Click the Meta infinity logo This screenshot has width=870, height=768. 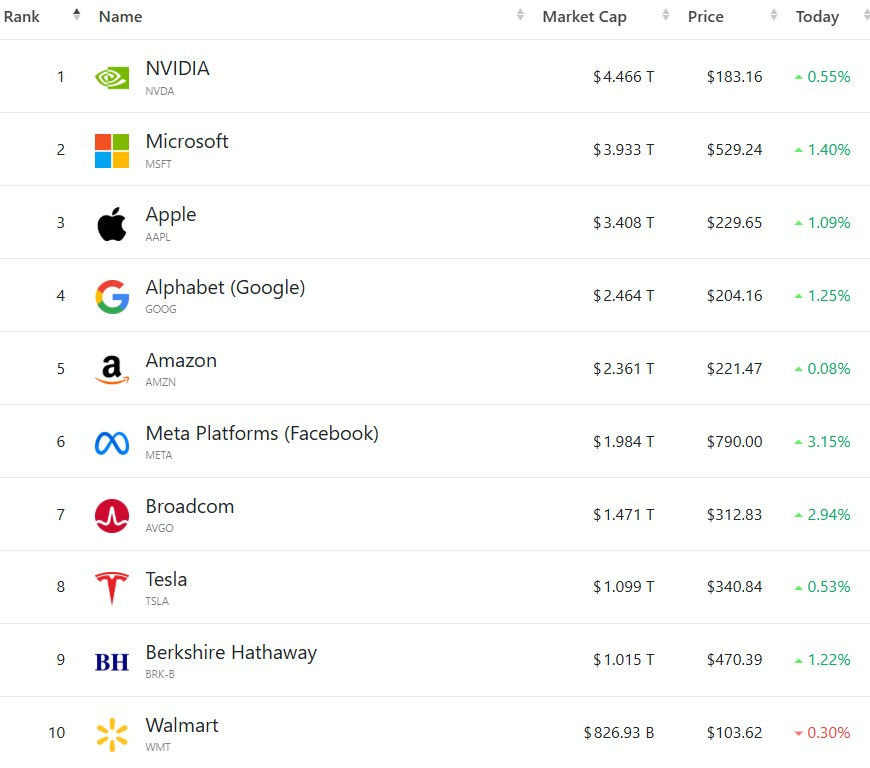pyautogui.click(x=112, y=443)
